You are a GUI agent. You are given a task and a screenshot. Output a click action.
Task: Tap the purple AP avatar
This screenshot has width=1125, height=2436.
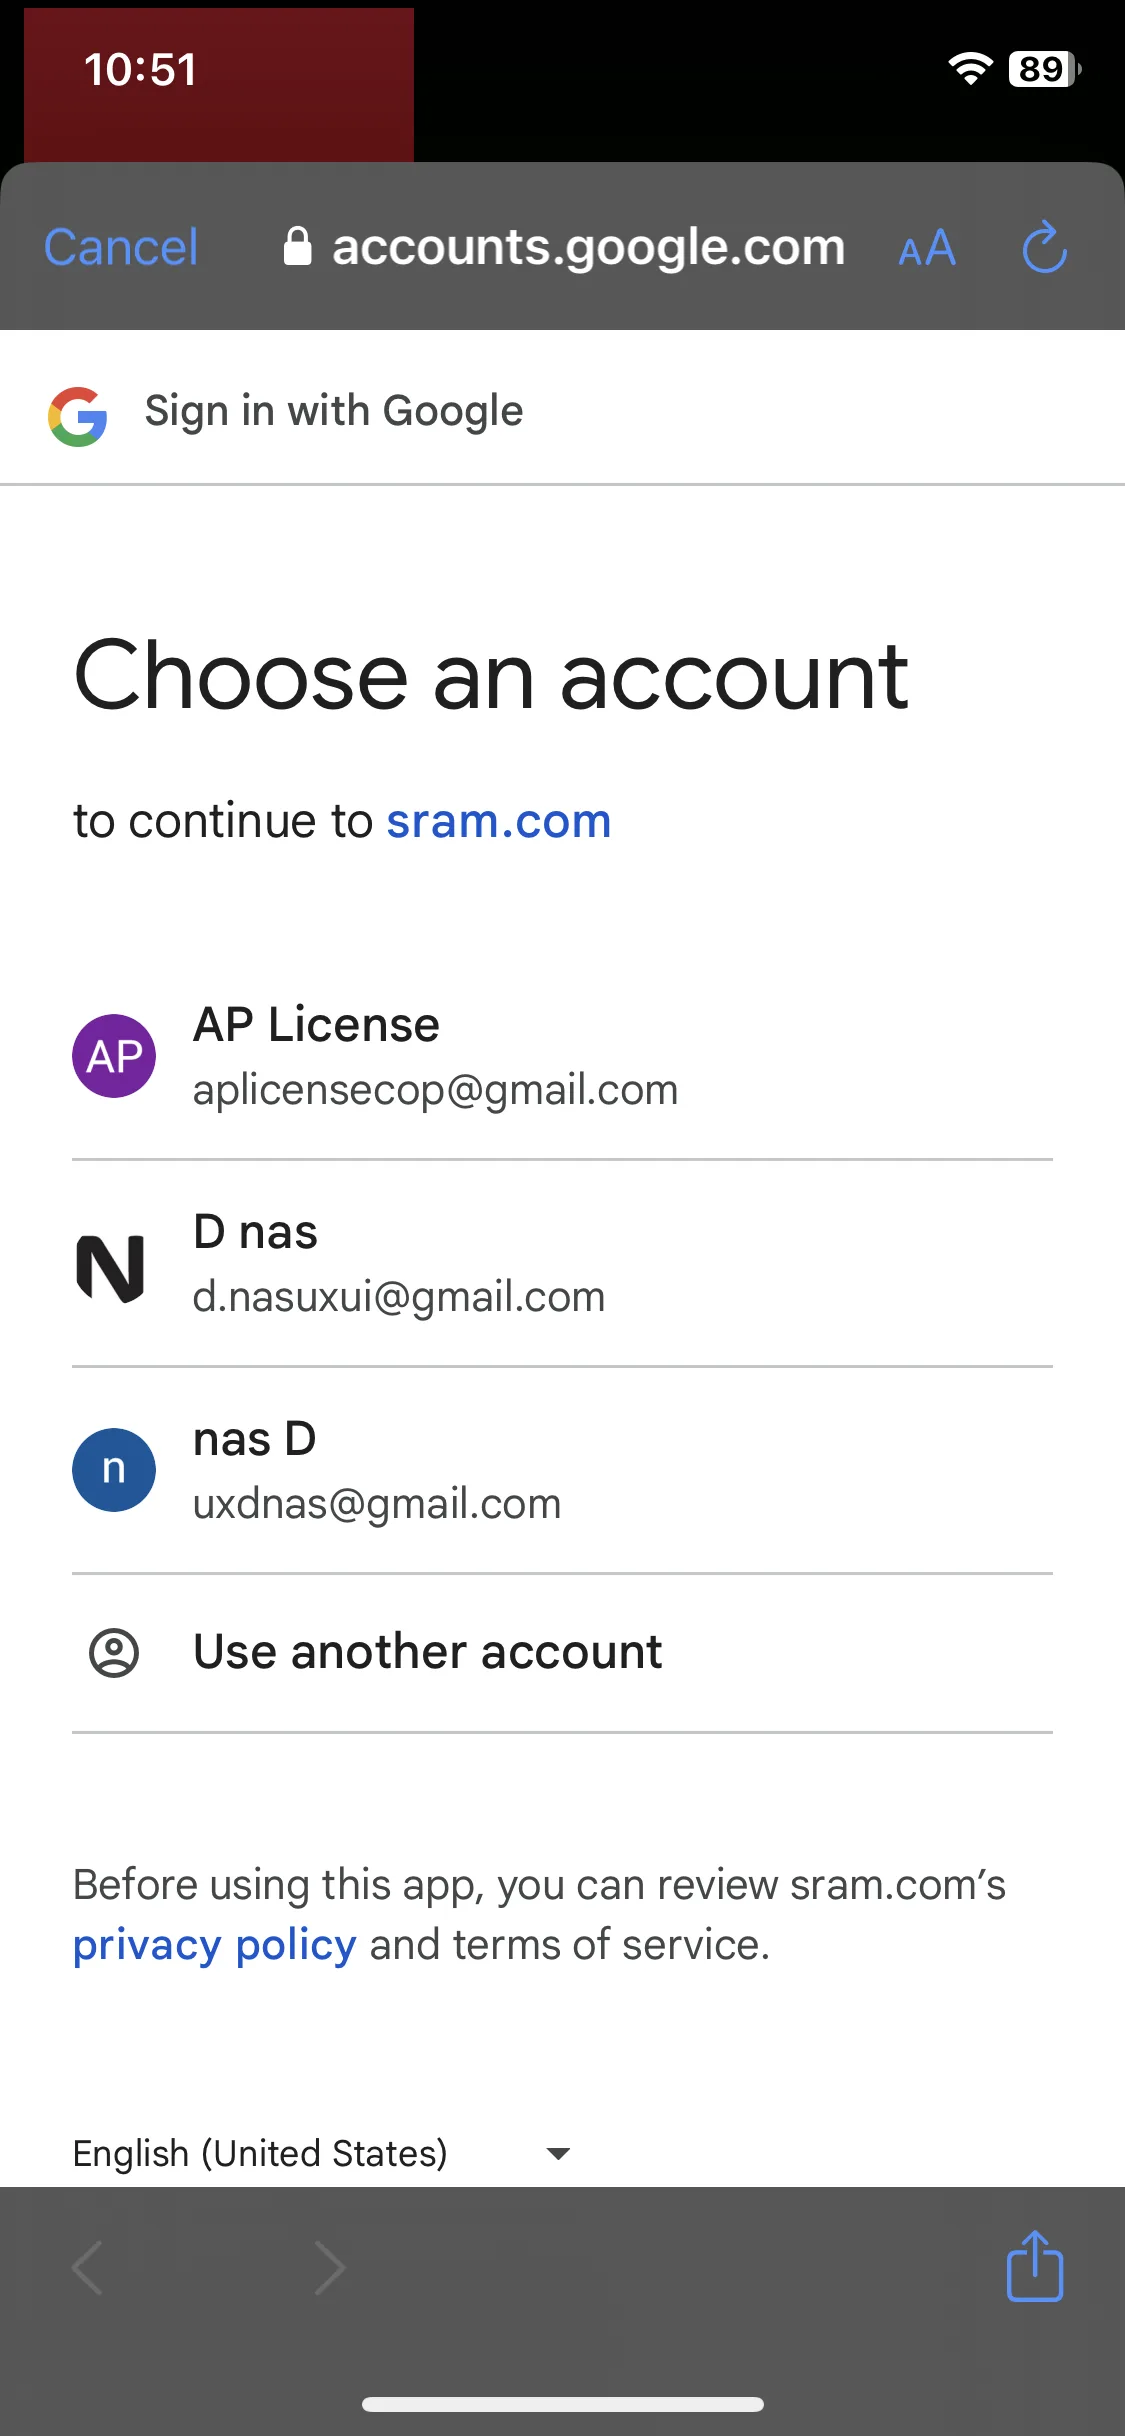(114, 1056)
